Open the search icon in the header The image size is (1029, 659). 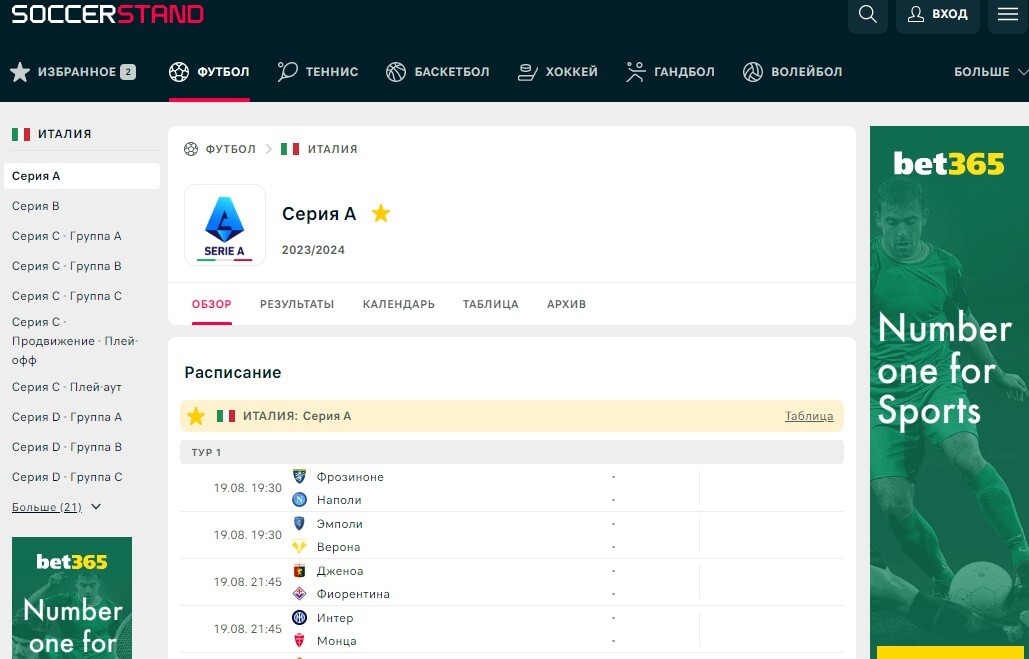(867, 15)
